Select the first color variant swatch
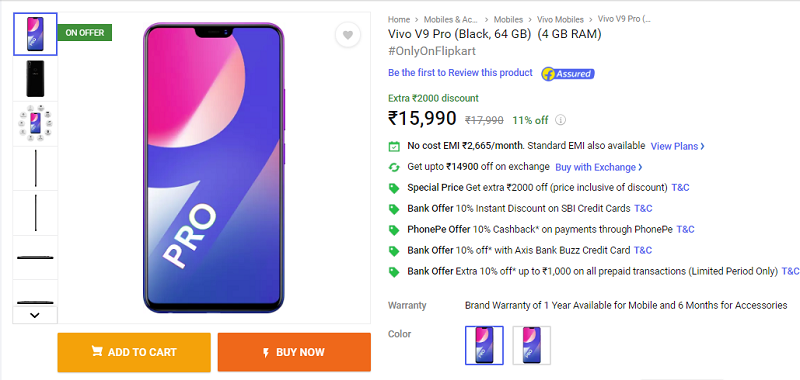Viewport: 800px width, 380px height. (484, 345)
